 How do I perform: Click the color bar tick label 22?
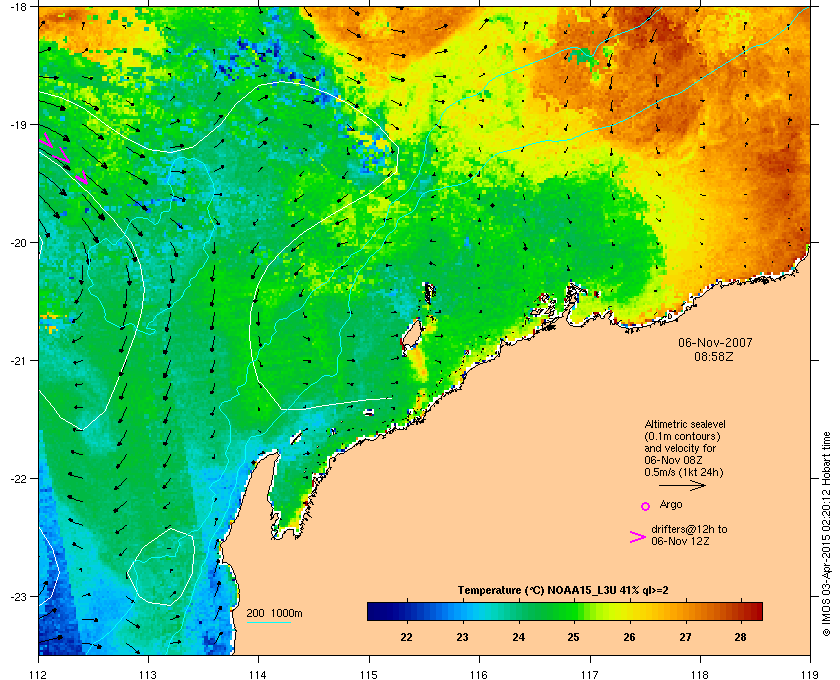407,637
